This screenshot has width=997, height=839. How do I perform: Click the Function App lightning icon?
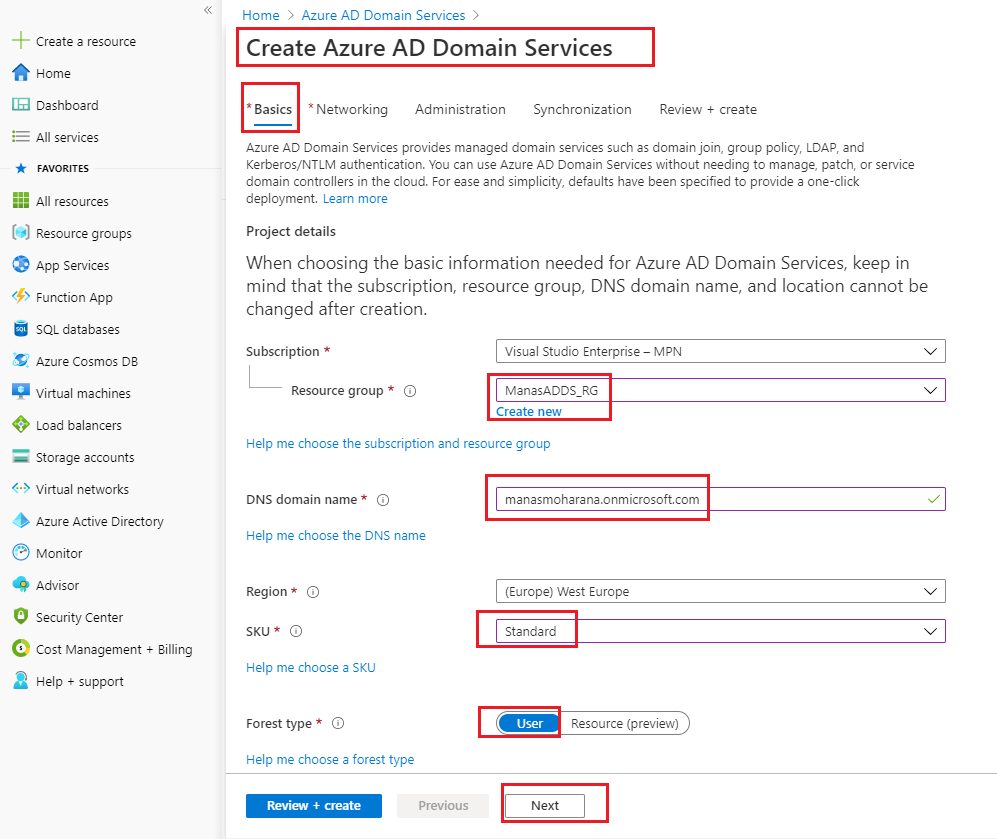pyautogui.click(x=20, y=297)
